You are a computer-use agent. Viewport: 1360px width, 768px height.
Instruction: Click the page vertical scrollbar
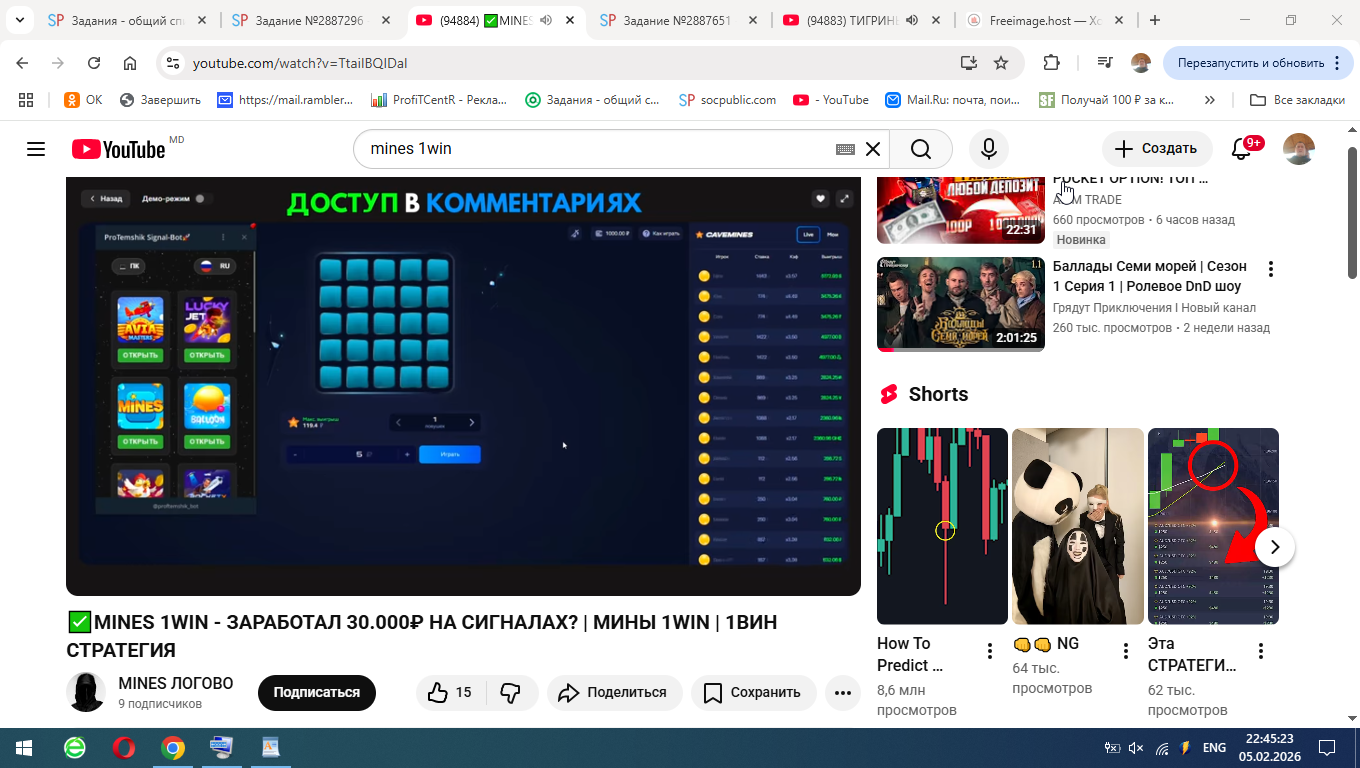coord(1352,215)
